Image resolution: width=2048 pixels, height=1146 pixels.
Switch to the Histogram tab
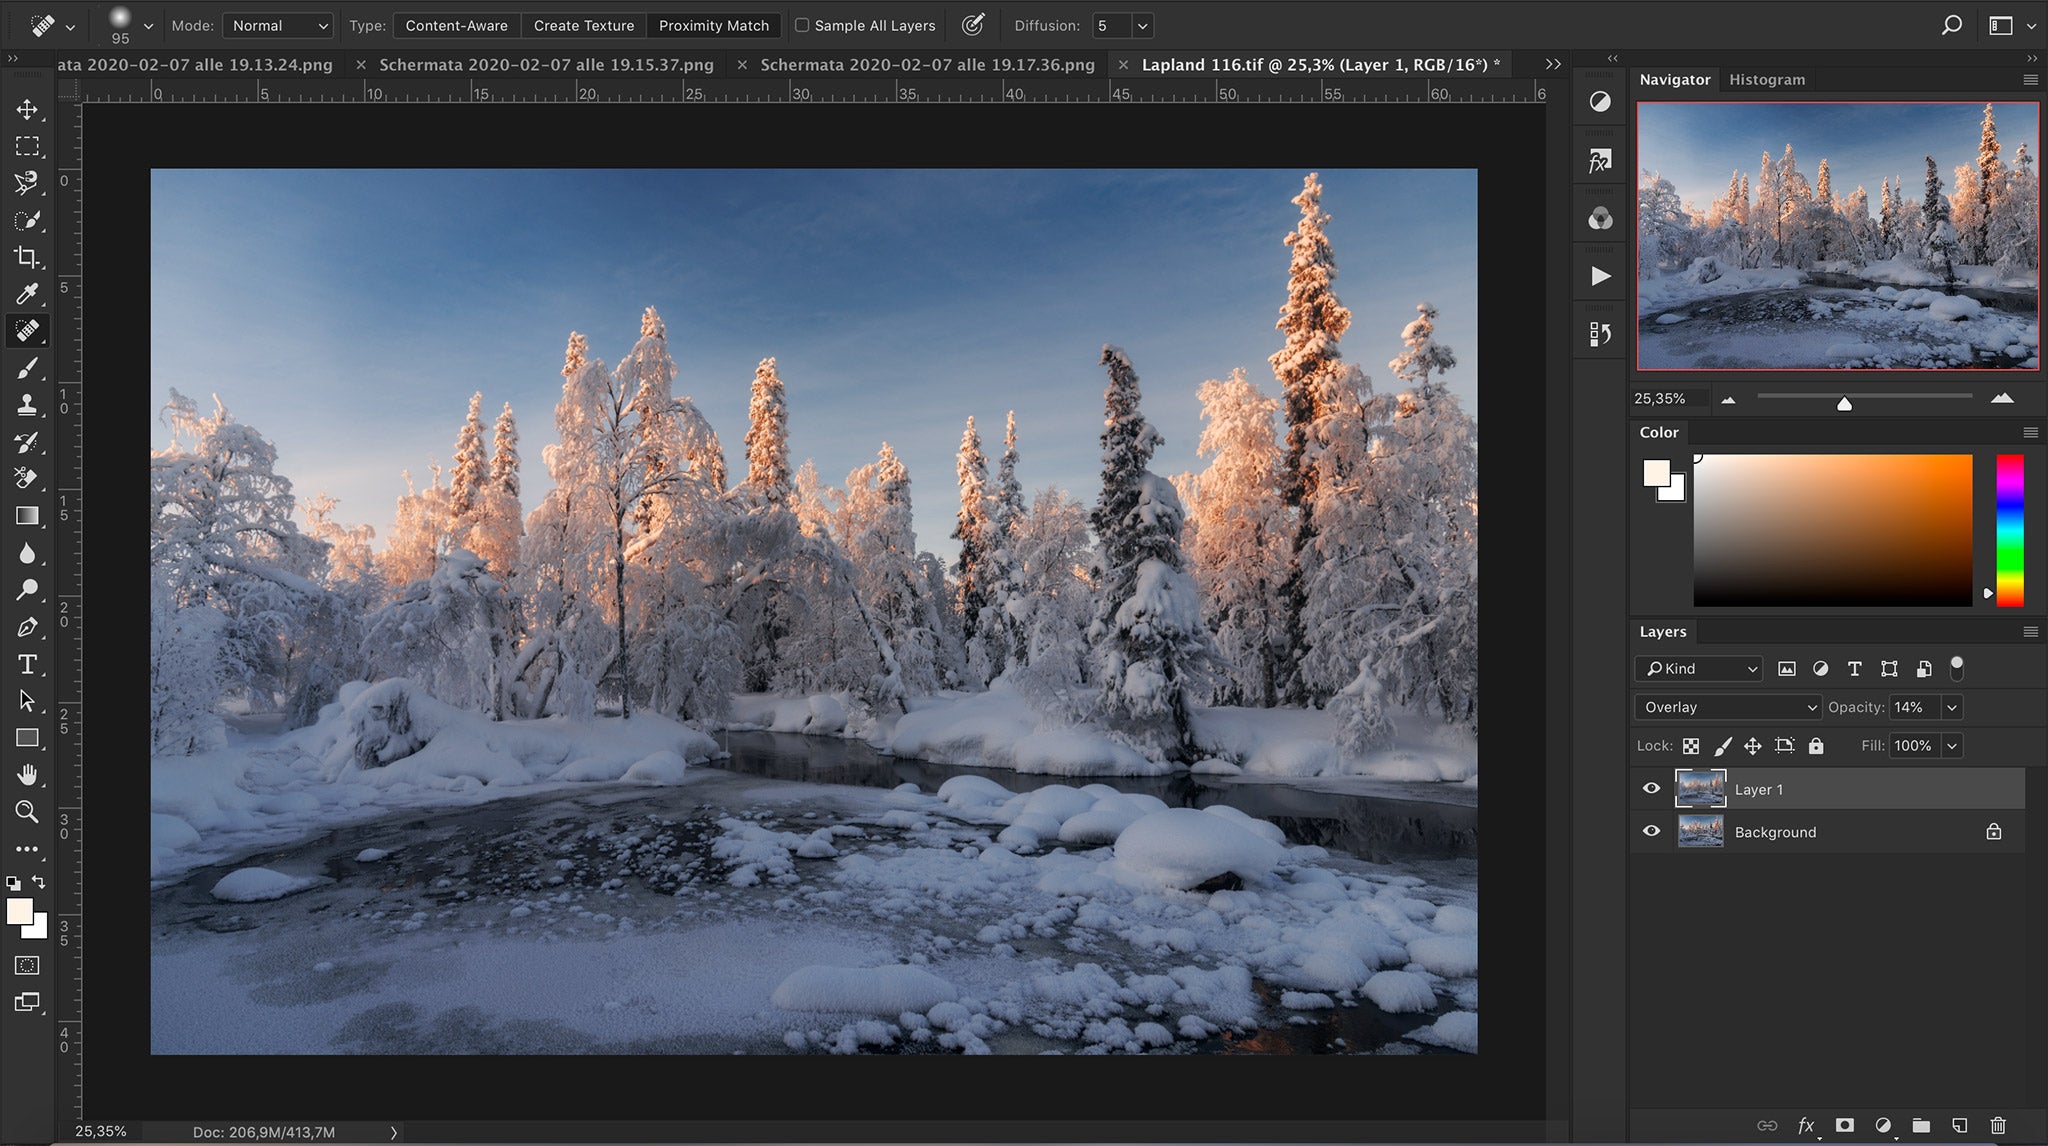coord(1766,80)
